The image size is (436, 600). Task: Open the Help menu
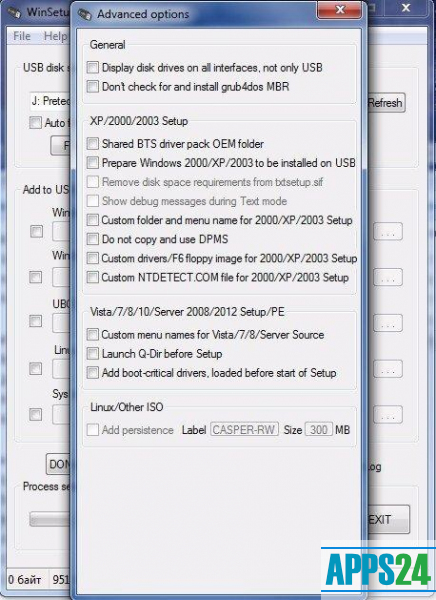(56, 36)
